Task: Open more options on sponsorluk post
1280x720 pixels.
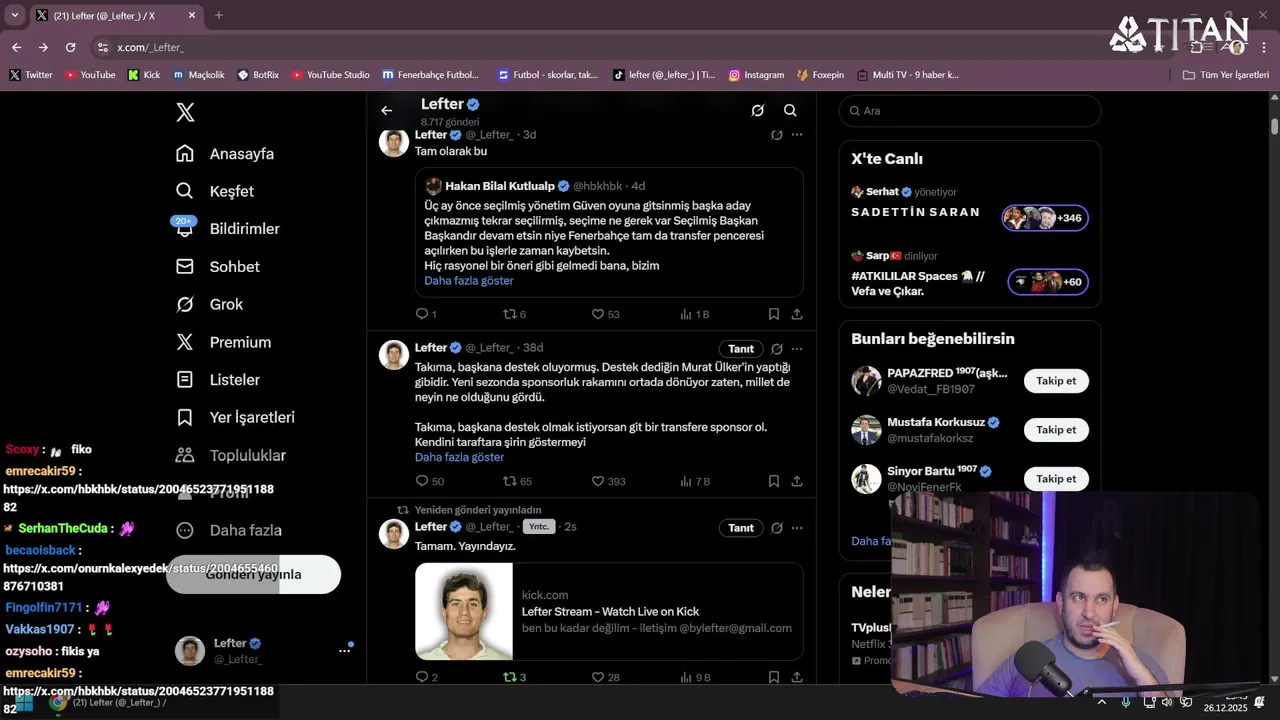Action: (797, 349)
